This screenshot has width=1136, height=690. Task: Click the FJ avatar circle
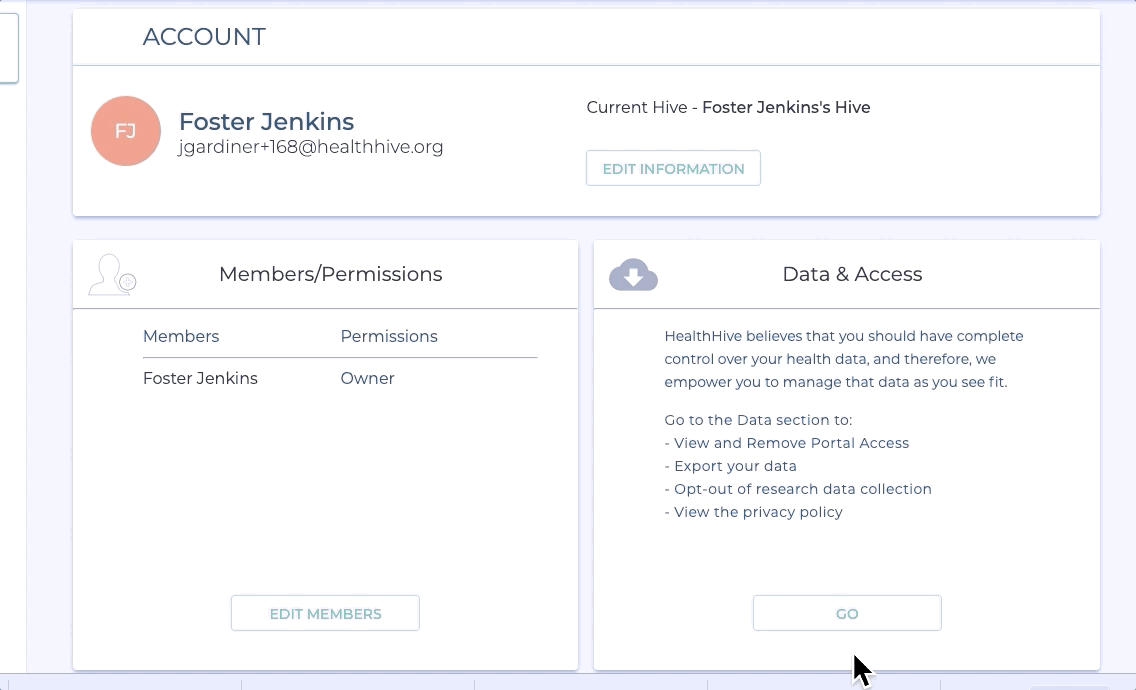[126, 131]
